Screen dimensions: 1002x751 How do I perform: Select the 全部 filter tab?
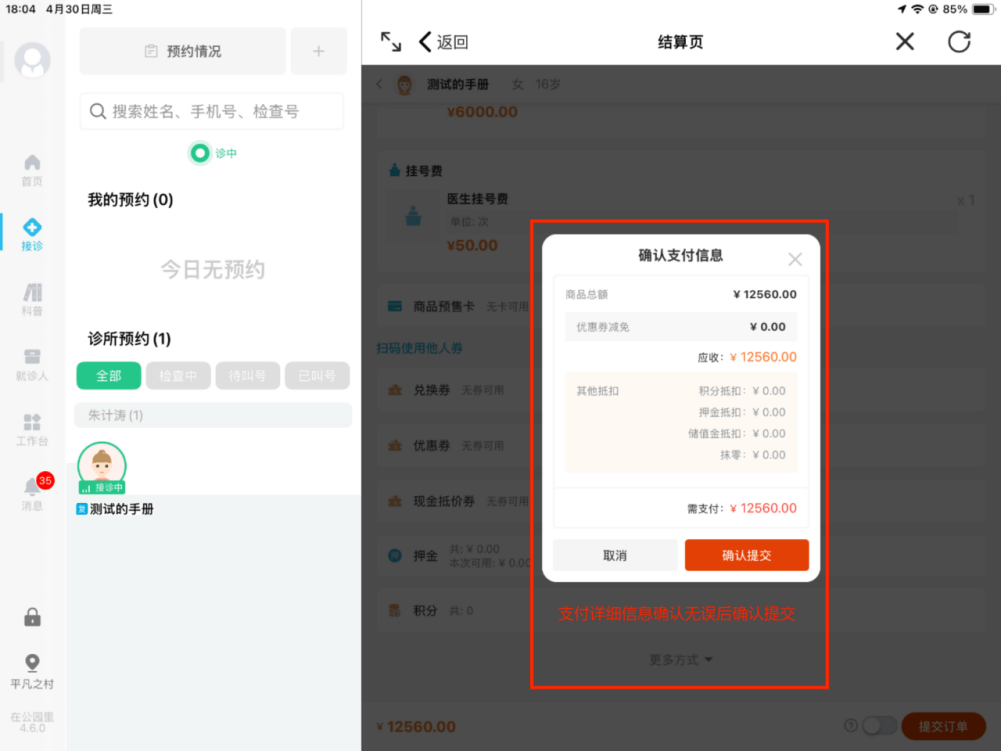pos(108,376)
